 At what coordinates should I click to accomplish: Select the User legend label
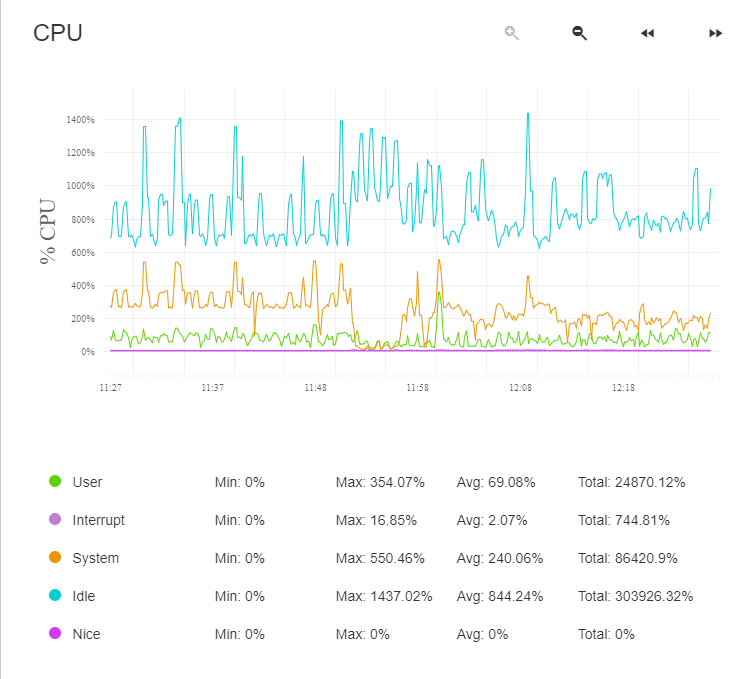coord(87,482)
